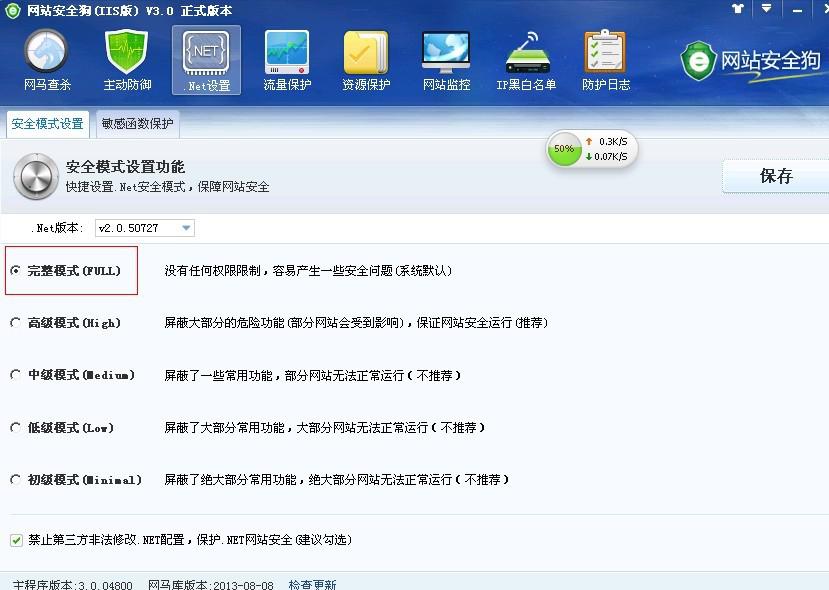Click the 网马库版本:2013-08-08 status text
Image resolution: width=829 pixels, height=590 pixels.
click(x=211, y=585)
